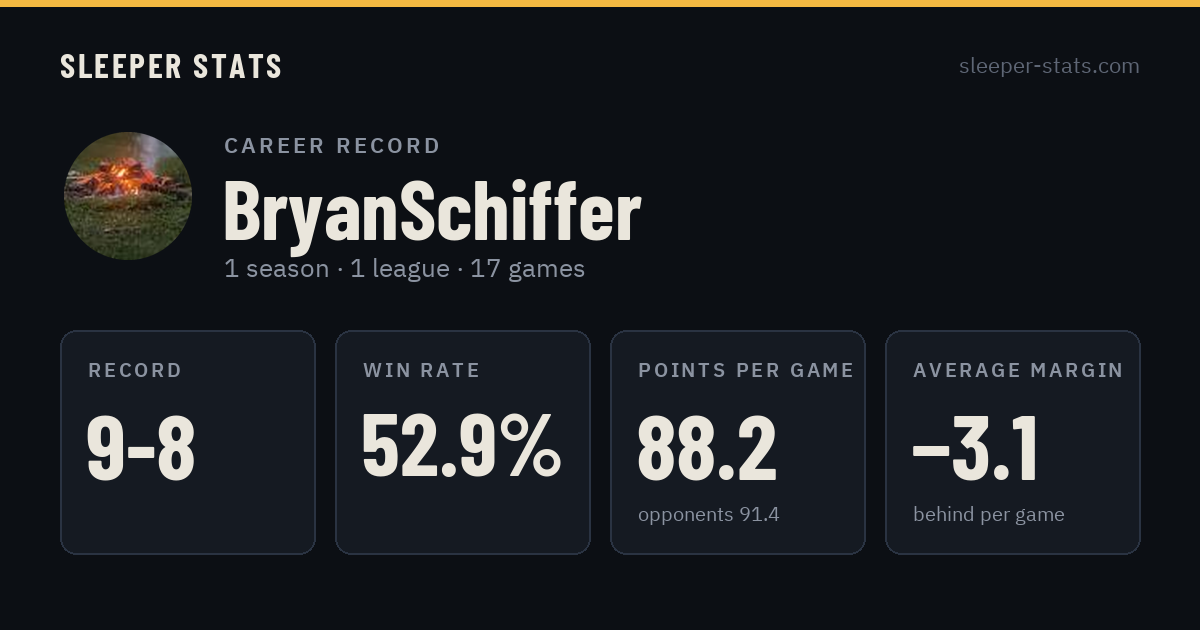1200x630 pixels.
Task: Click the SLEEPER STATS logo text
Action: tap(171, 67)
